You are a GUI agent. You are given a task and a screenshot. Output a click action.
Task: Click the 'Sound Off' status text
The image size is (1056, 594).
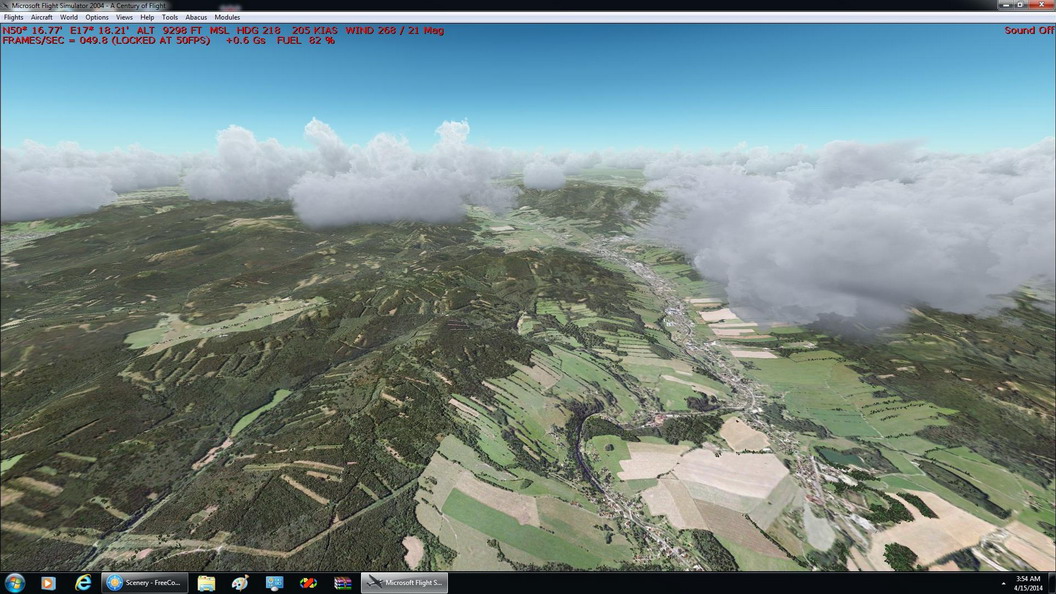tap(1029, 30)
